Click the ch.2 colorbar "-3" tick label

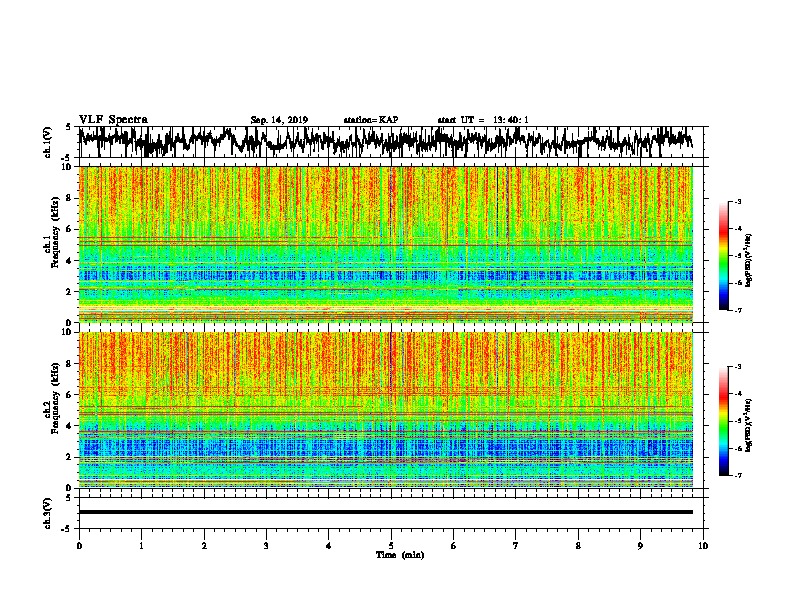click(x=737, y=367)
